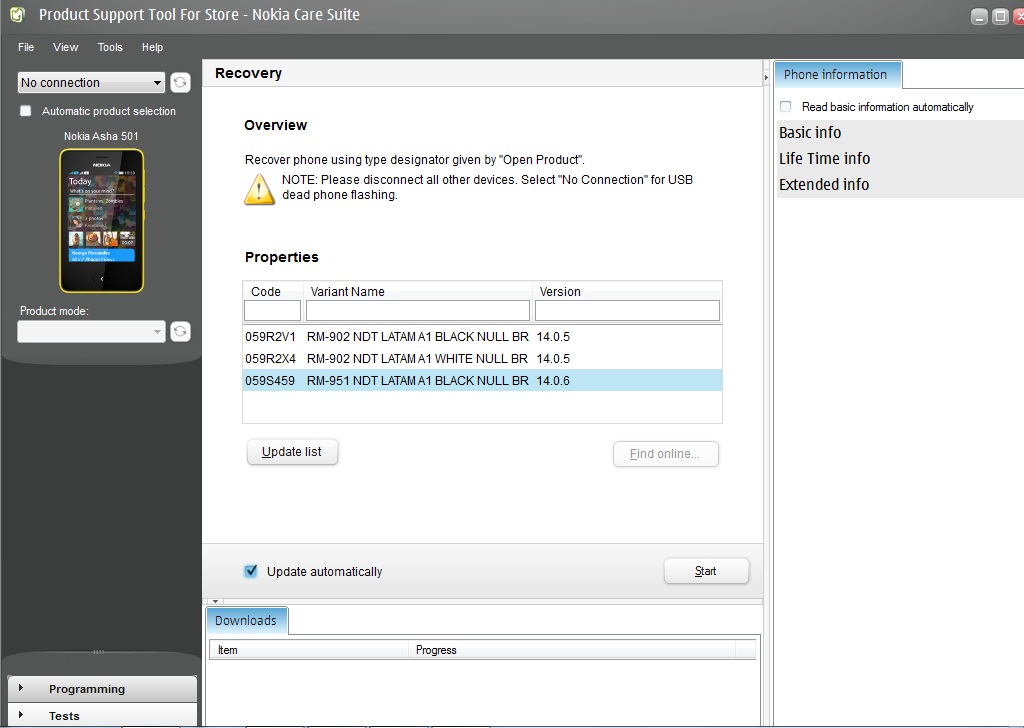
Task: Click the Version filter field
Action: coord(627,310)
